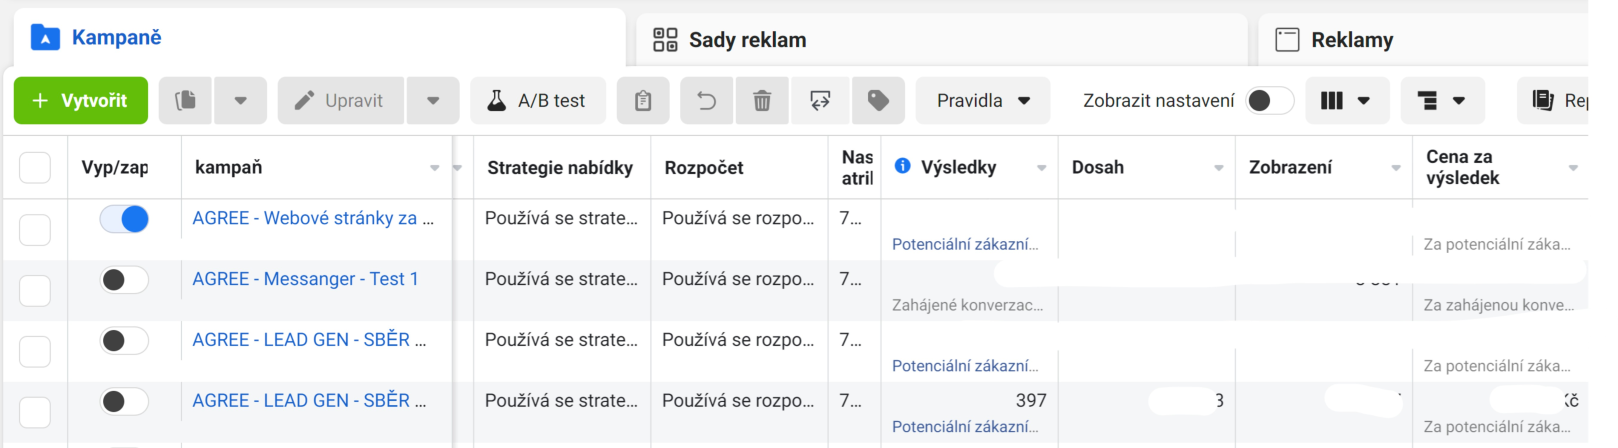This screenshot has height=448, width=1618.
Task: Click the Rozpočet column header
Action: 703,168
